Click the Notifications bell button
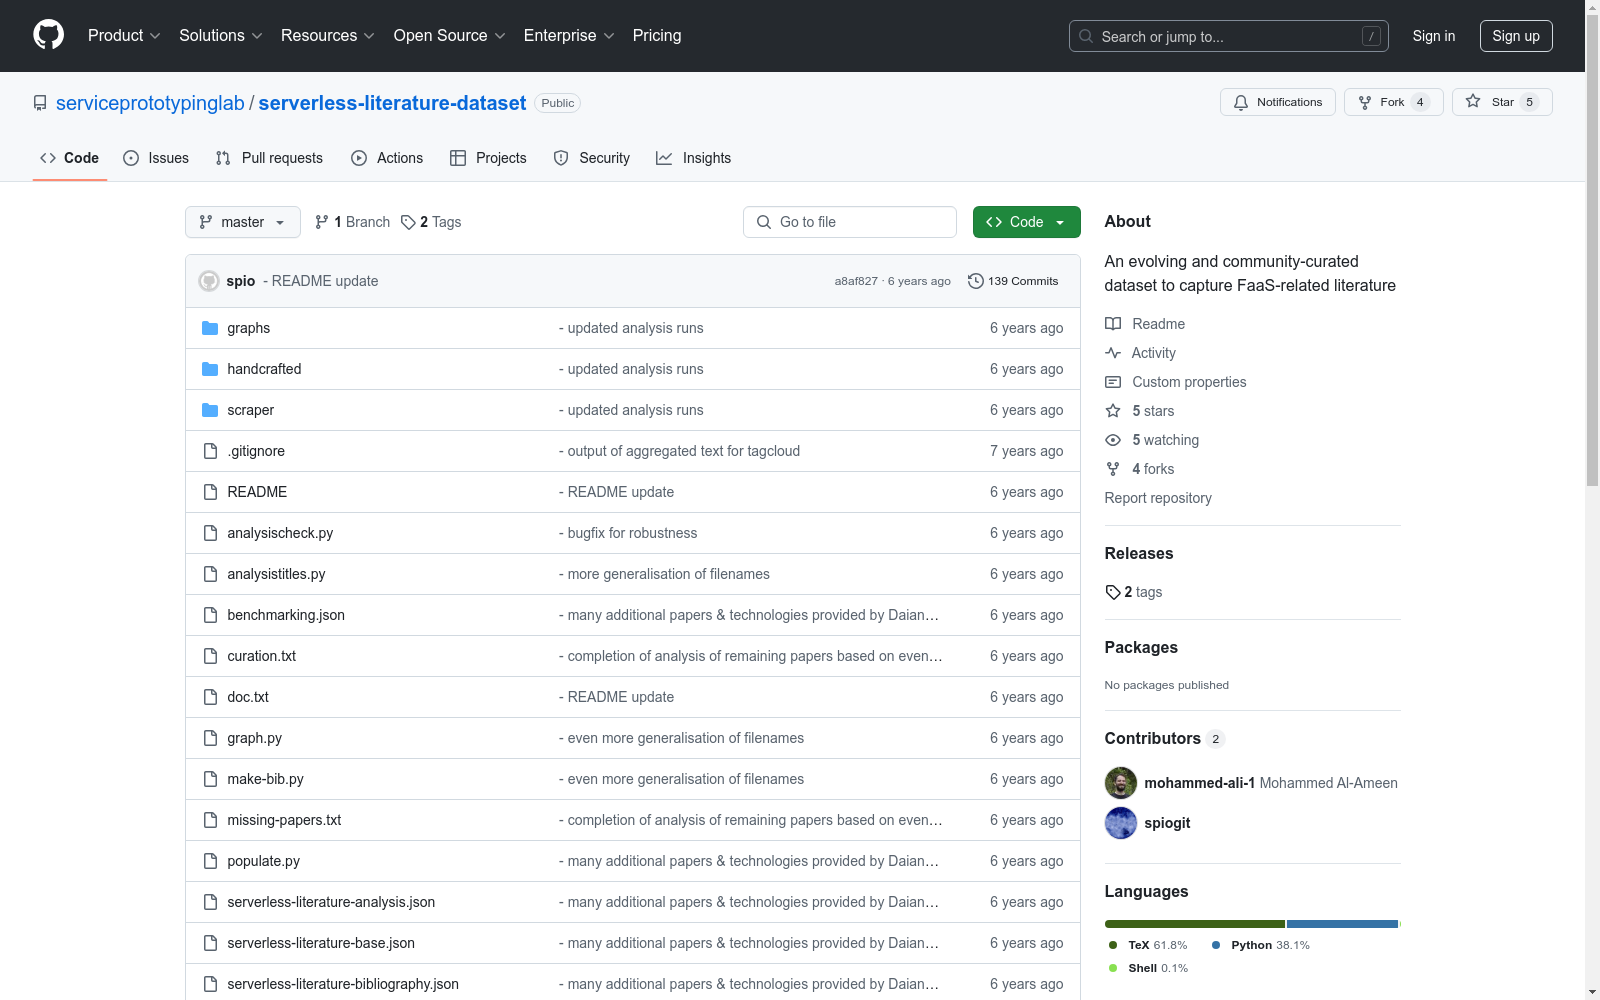The height and width of the screenshot is (1000, 1600). [x=1278, y=102]
